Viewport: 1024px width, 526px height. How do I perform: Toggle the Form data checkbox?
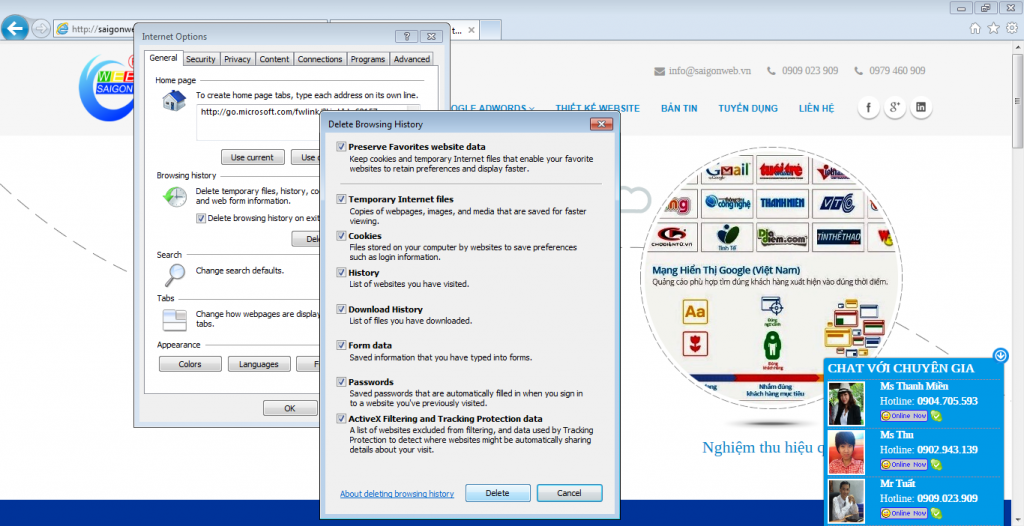point(341,345)
